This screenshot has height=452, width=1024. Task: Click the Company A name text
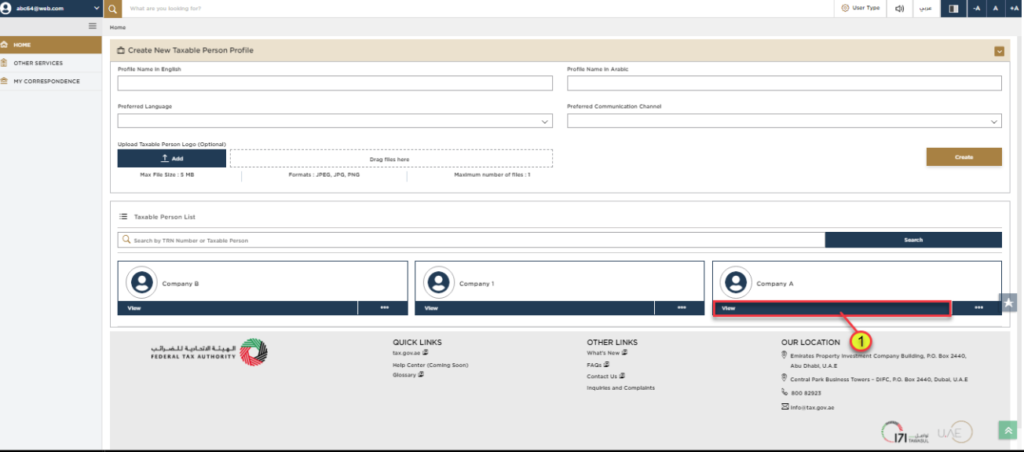775,284
